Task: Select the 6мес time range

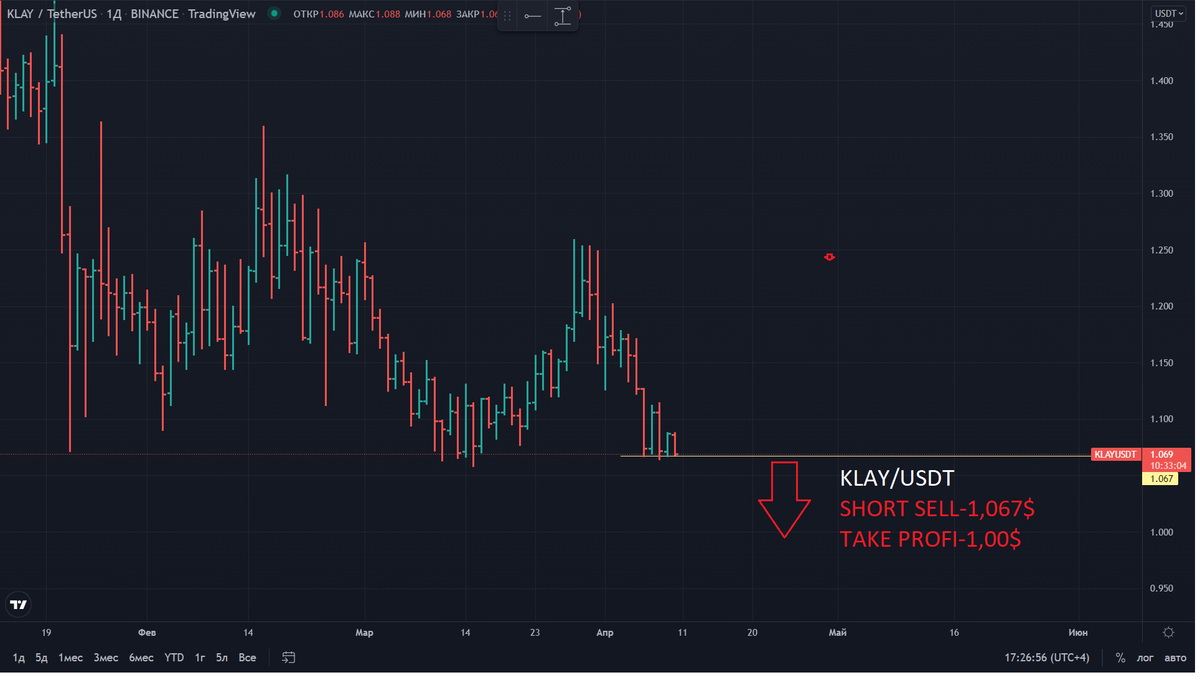Action: [x=142, y=658]
